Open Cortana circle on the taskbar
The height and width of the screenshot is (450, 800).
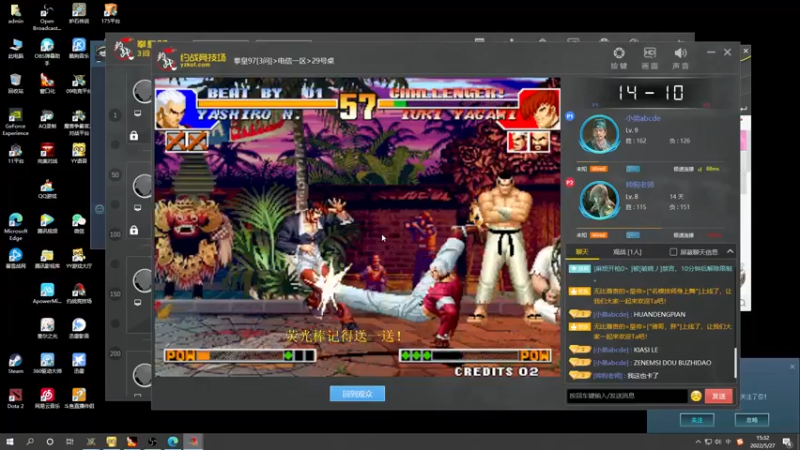click(x=49, y=441)
